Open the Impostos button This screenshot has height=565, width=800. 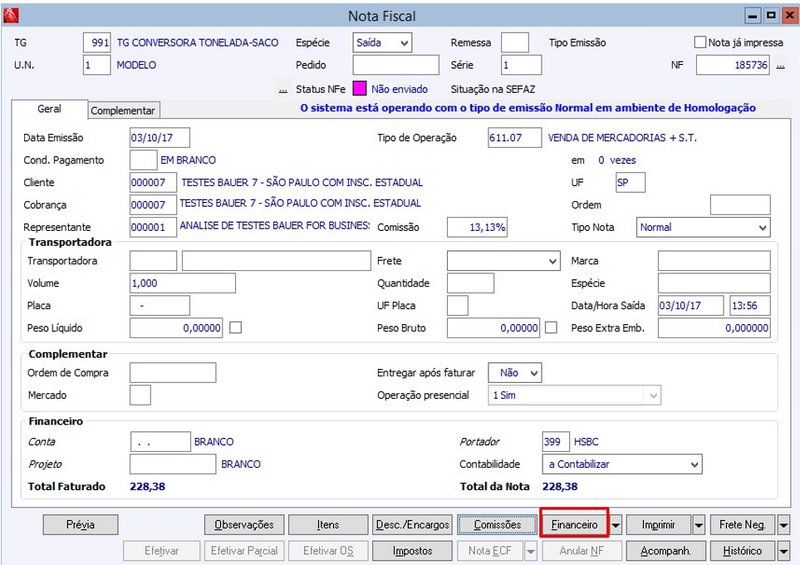pyautogui.click(x=412, y=551)
